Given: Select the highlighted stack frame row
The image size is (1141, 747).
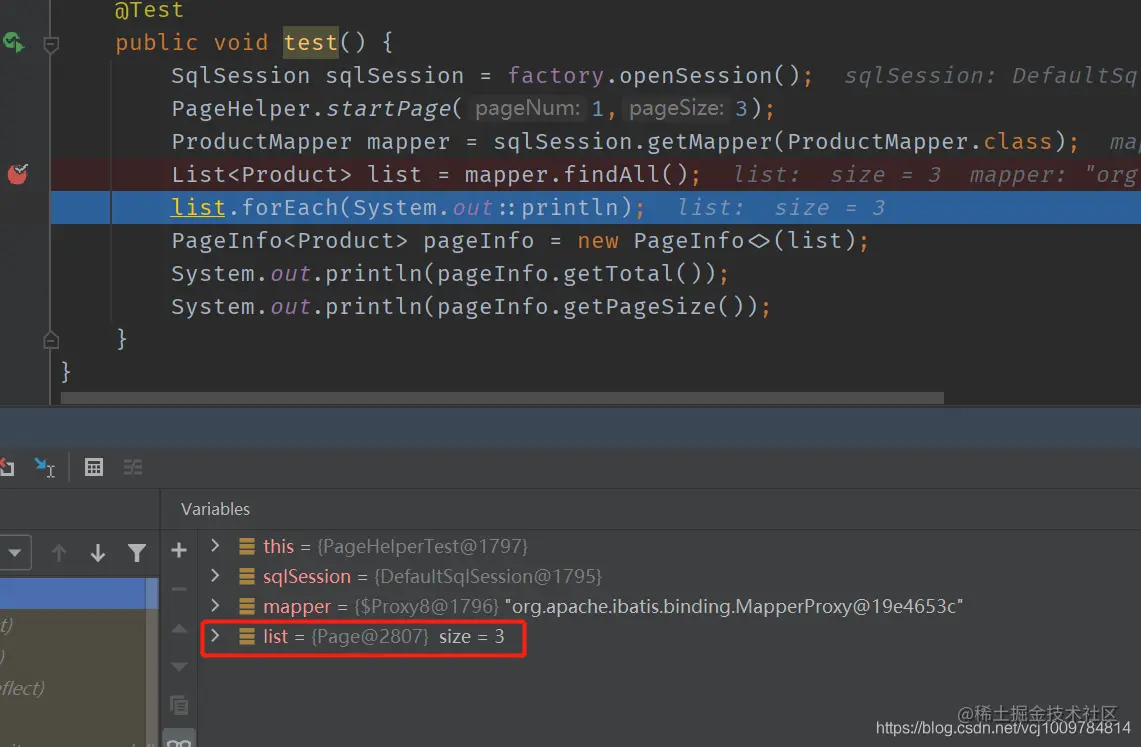Looking at the screenshot, I should pos(79,593).
